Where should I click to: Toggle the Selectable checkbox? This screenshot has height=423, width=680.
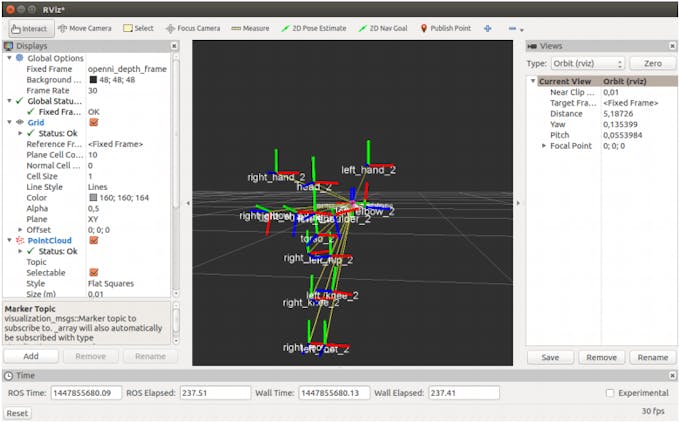[94, 272]
